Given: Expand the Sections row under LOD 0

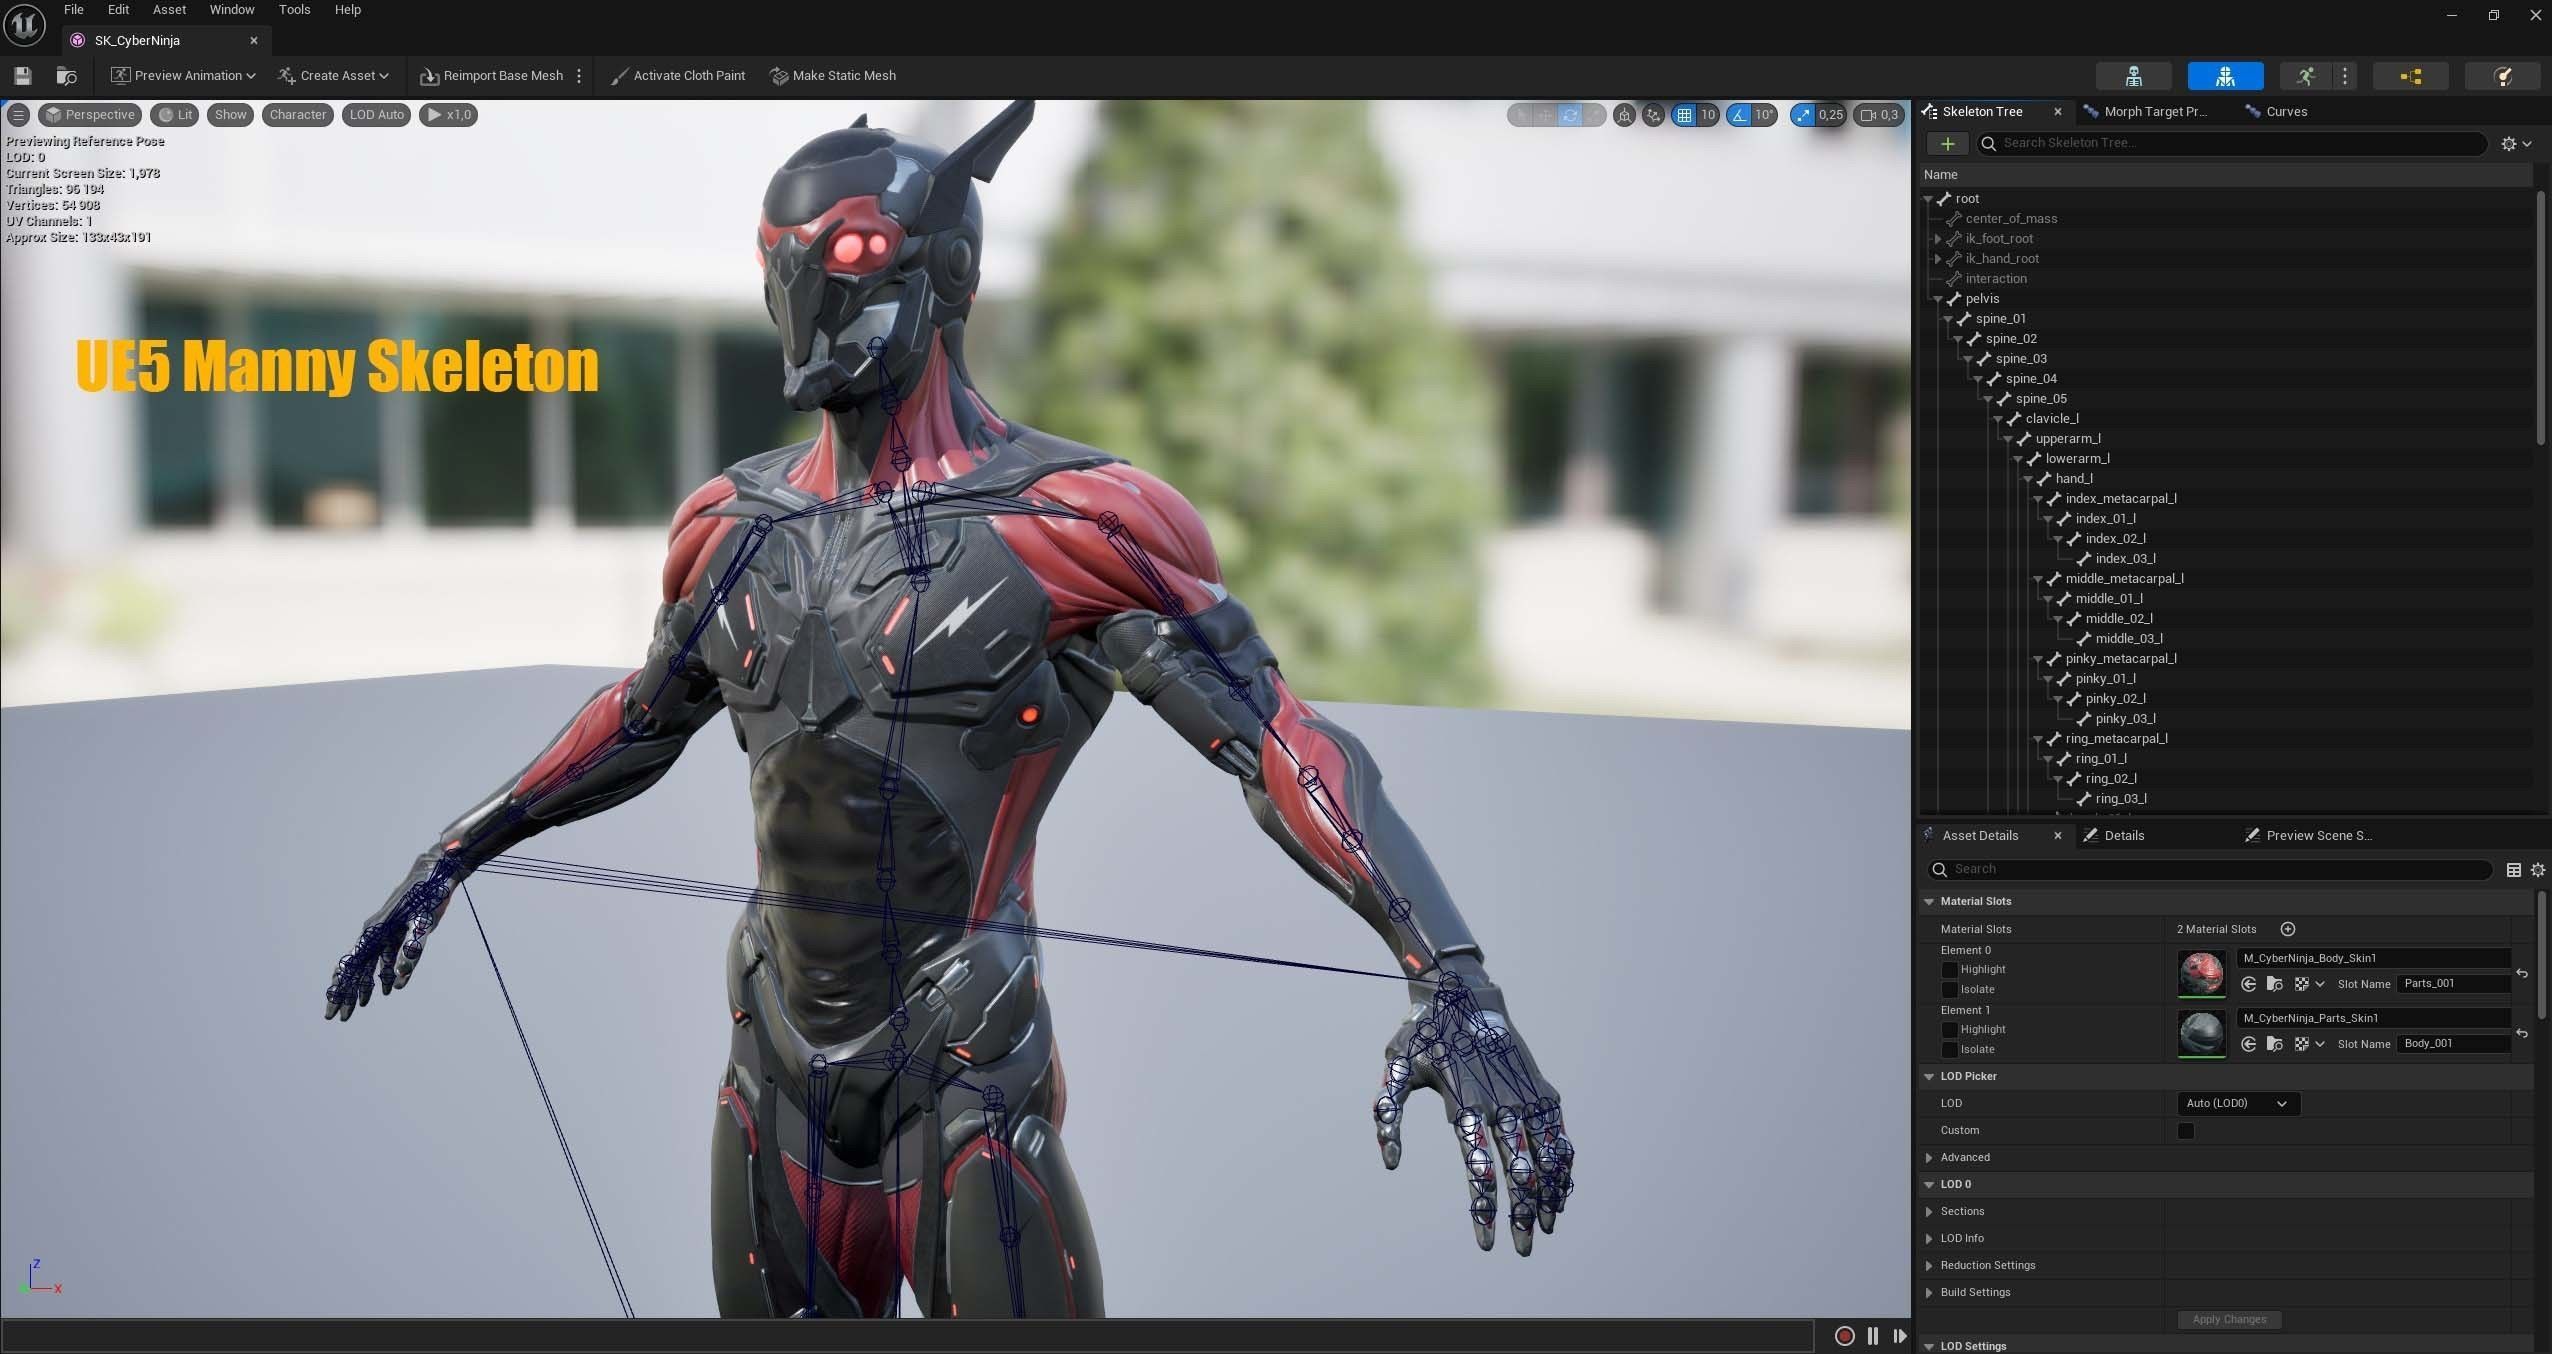Looking at the screenshot, I should coord(1929,1212).
